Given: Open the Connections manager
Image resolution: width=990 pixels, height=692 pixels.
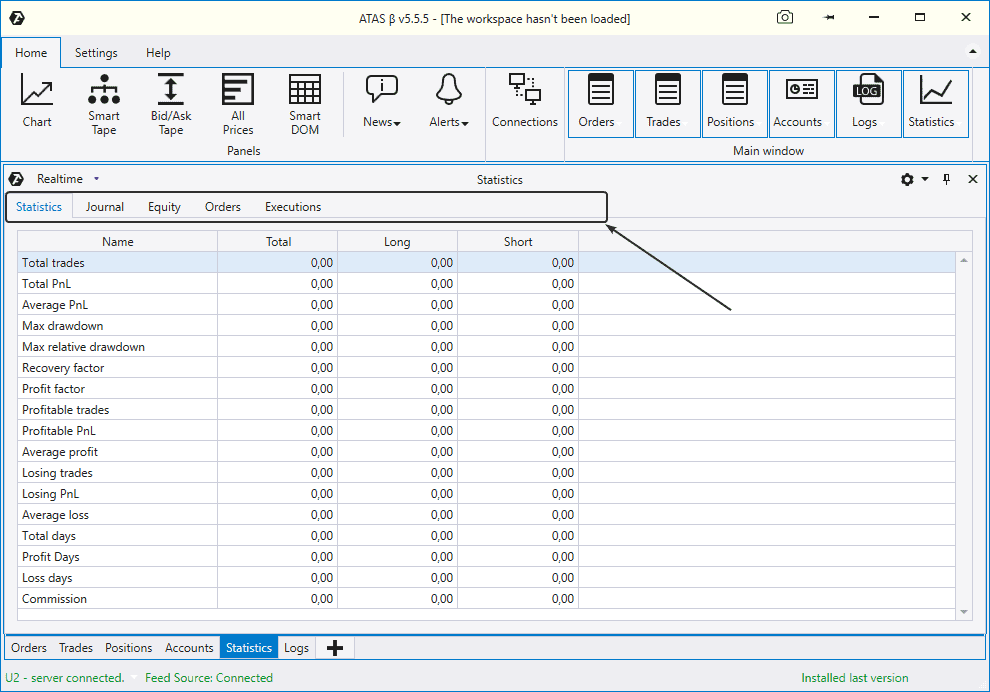Looking at the screenshot, I should point(524,102).
